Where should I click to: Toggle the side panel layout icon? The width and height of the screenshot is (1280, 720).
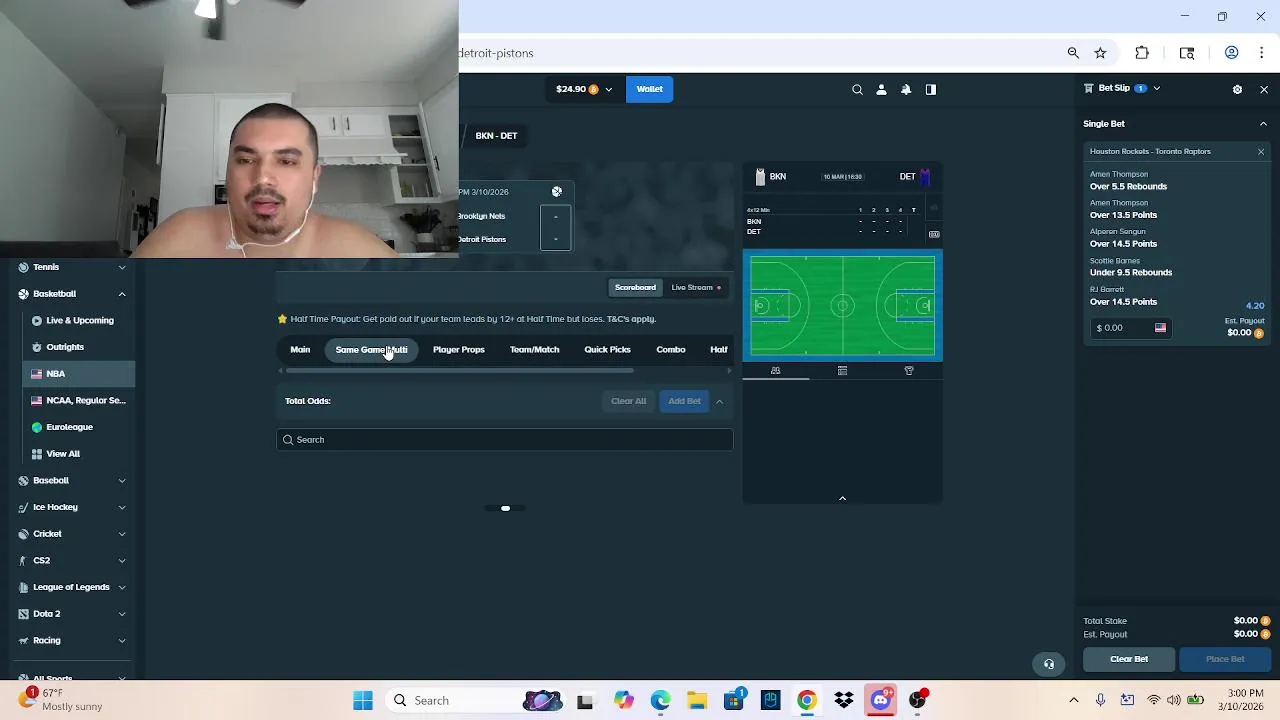[931, 89]
